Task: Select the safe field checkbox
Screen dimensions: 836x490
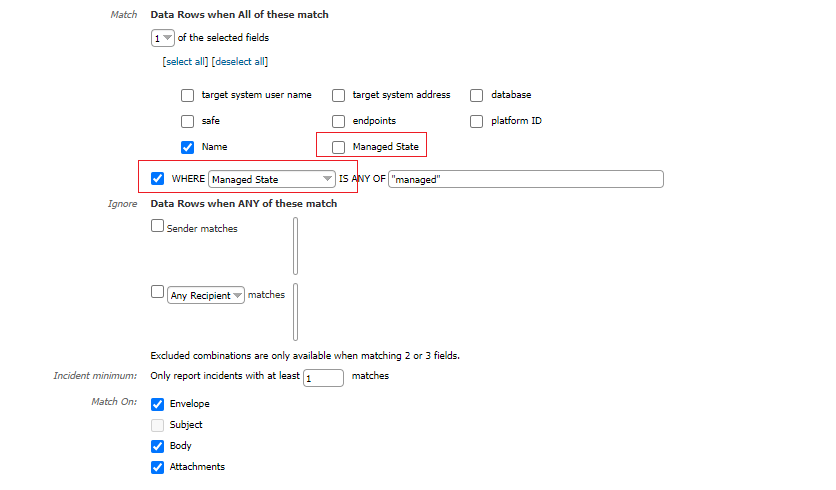Action: point(187,122)
